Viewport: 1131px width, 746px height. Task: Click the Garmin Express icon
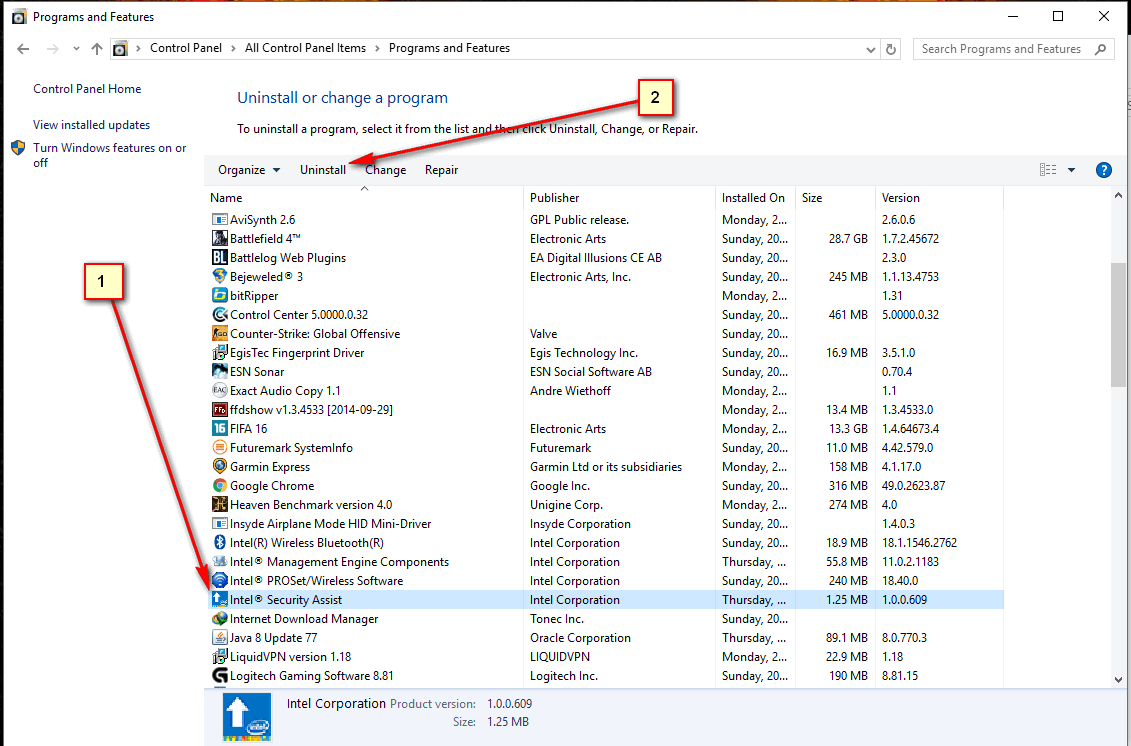click(219, 467)
